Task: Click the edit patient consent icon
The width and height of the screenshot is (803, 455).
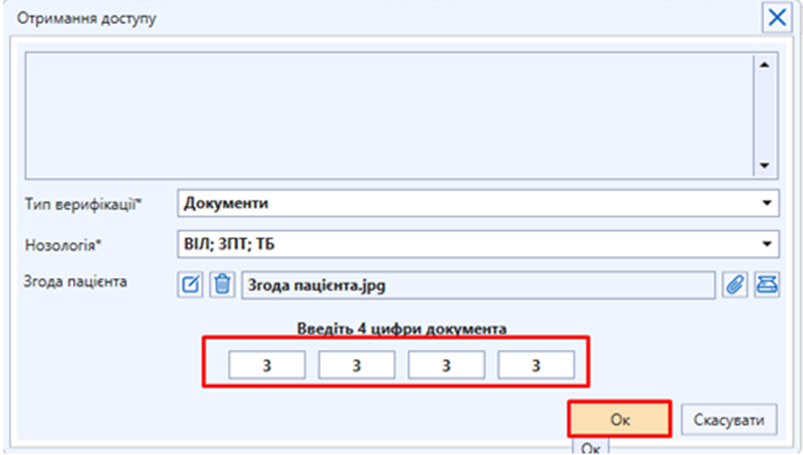Action: (x=190, y=284)
